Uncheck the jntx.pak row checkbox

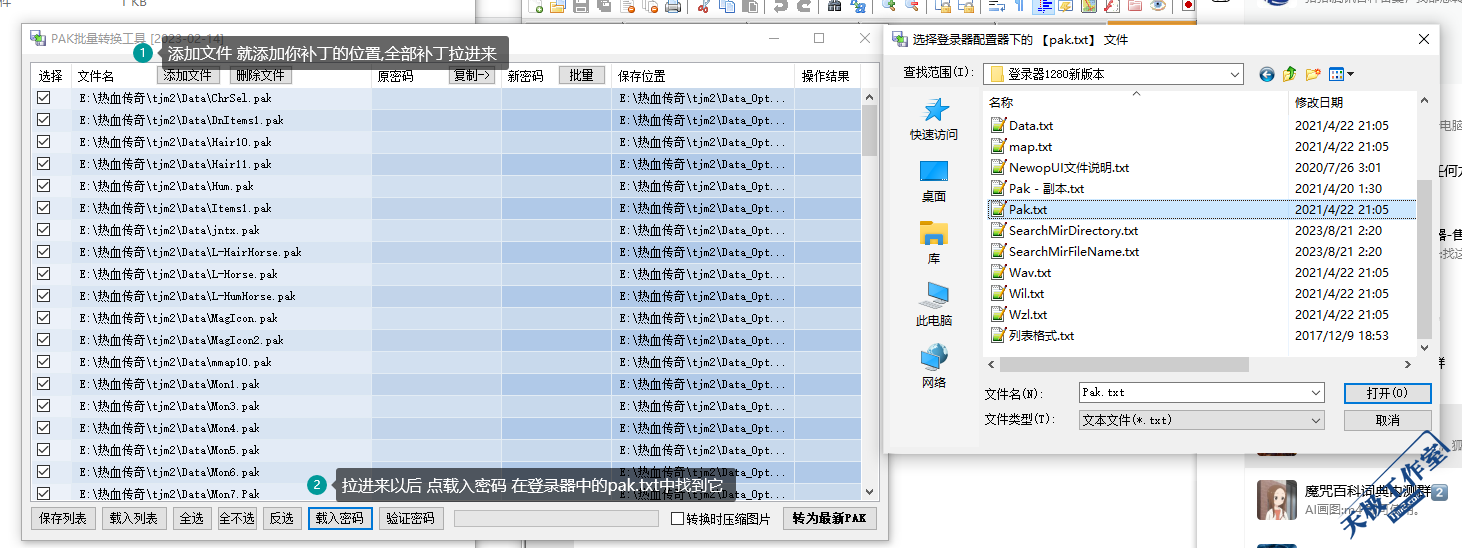point(43,230)
